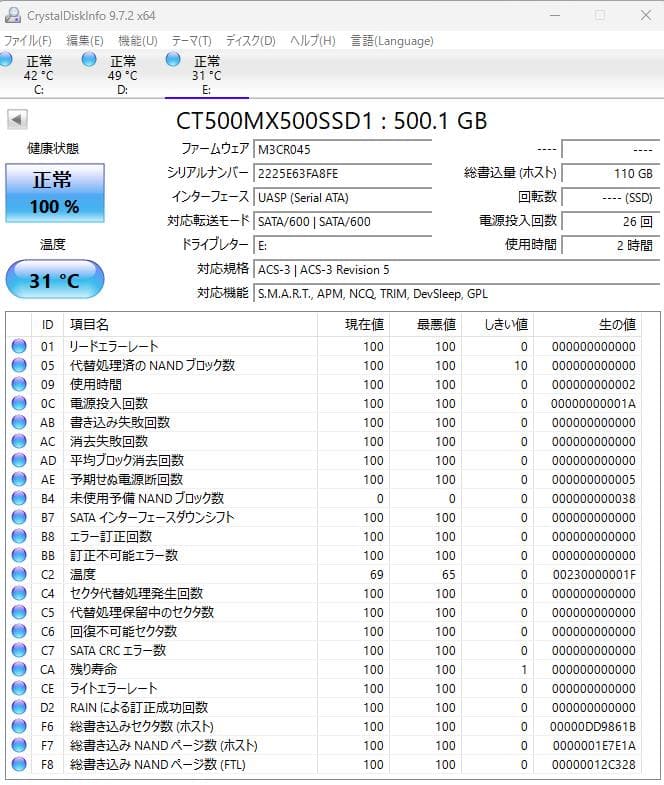Click status icon of row D2 RAIN による訂正成功回数
Image resolution: width=664 pixels, height=785 pixels.
tap(19, 707)
